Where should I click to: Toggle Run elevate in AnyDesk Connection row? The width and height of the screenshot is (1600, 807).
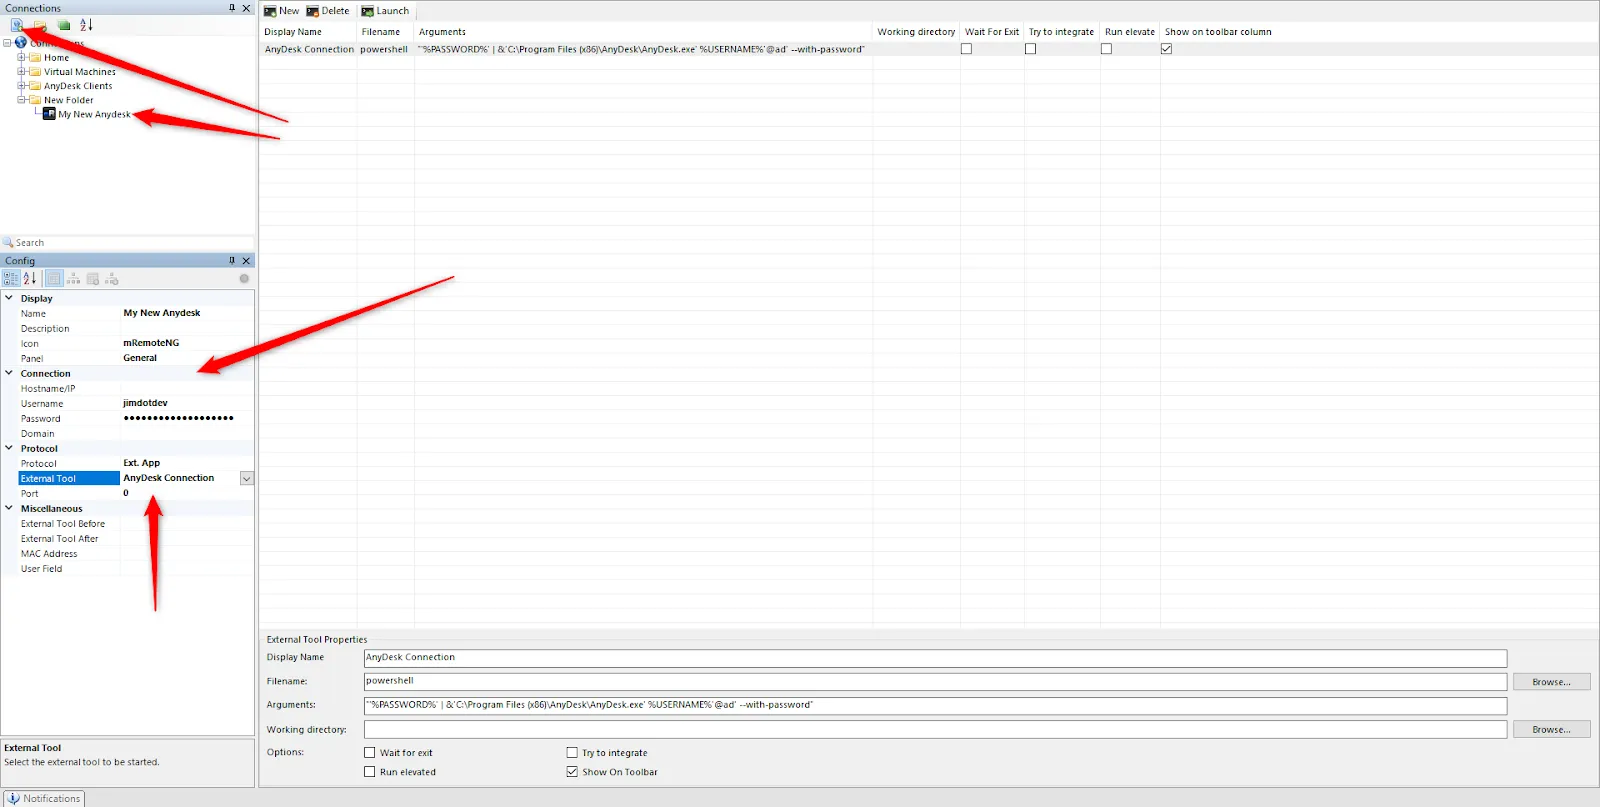pos(1106,49)
